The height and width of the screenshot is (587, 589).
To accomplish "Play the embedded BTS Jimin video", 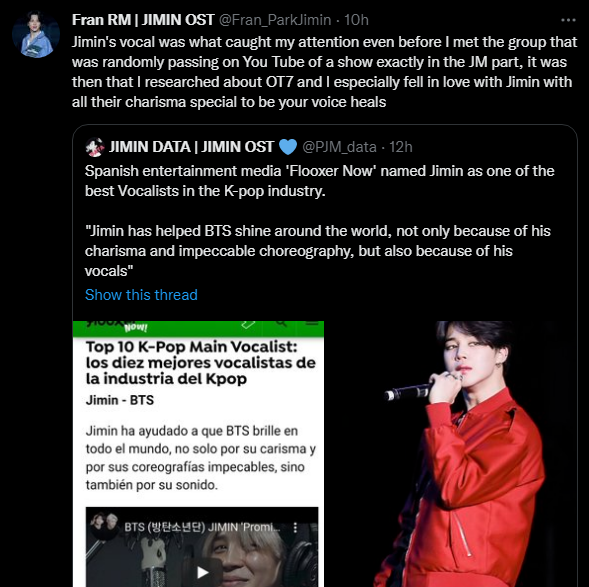I will pyautogui.click(x=203, y=572).
